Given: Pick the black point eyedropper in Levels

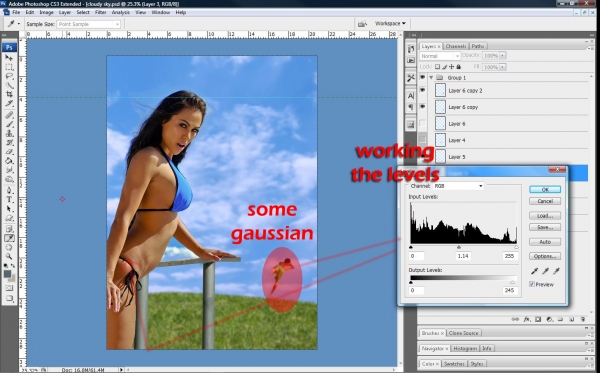Looking at the screenshot, I should click(535, 271).
